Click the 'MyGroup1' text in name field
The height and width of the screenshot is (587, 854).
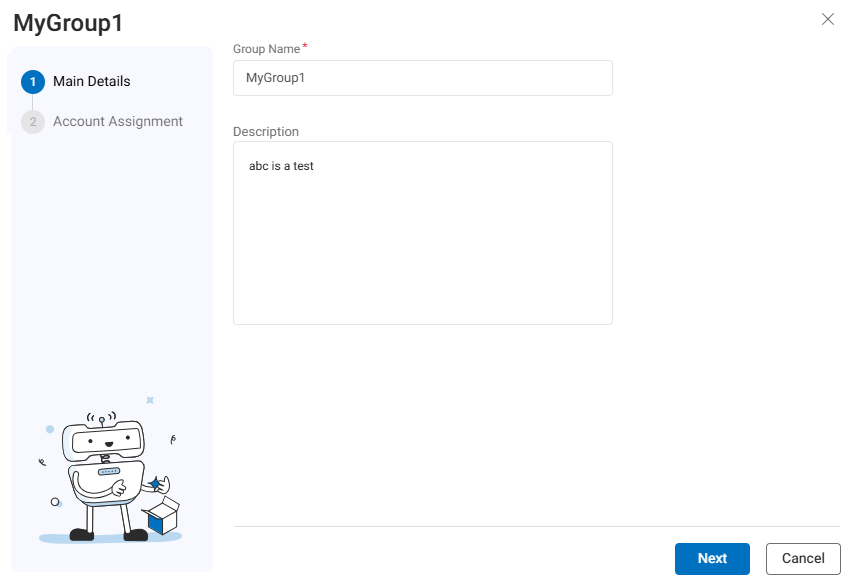click(x=275, y=78)
